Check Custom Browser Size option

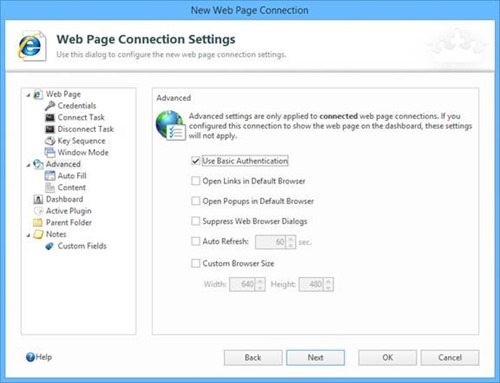click(x=195, y=263)
